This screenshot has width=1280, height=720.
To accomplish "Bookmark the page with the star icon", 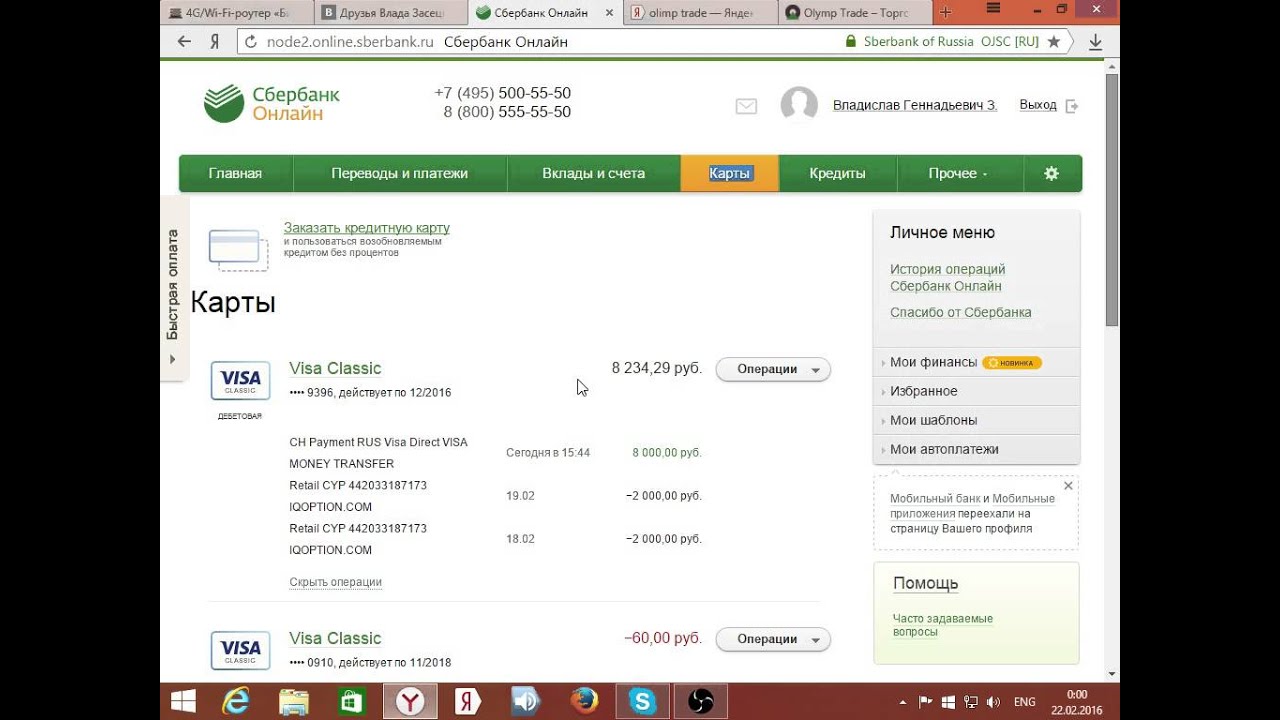I will 1053,42.
